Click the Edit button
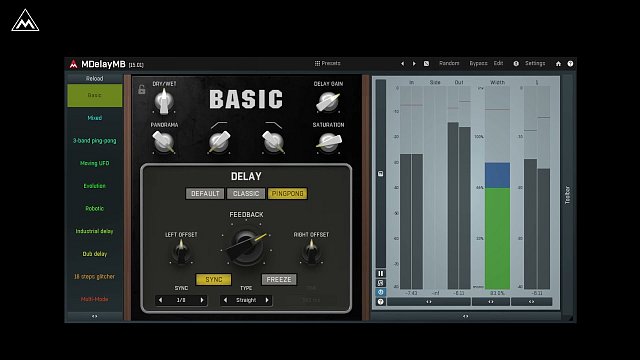Viewport: 640px width, 360px height. tap(498, 63)
